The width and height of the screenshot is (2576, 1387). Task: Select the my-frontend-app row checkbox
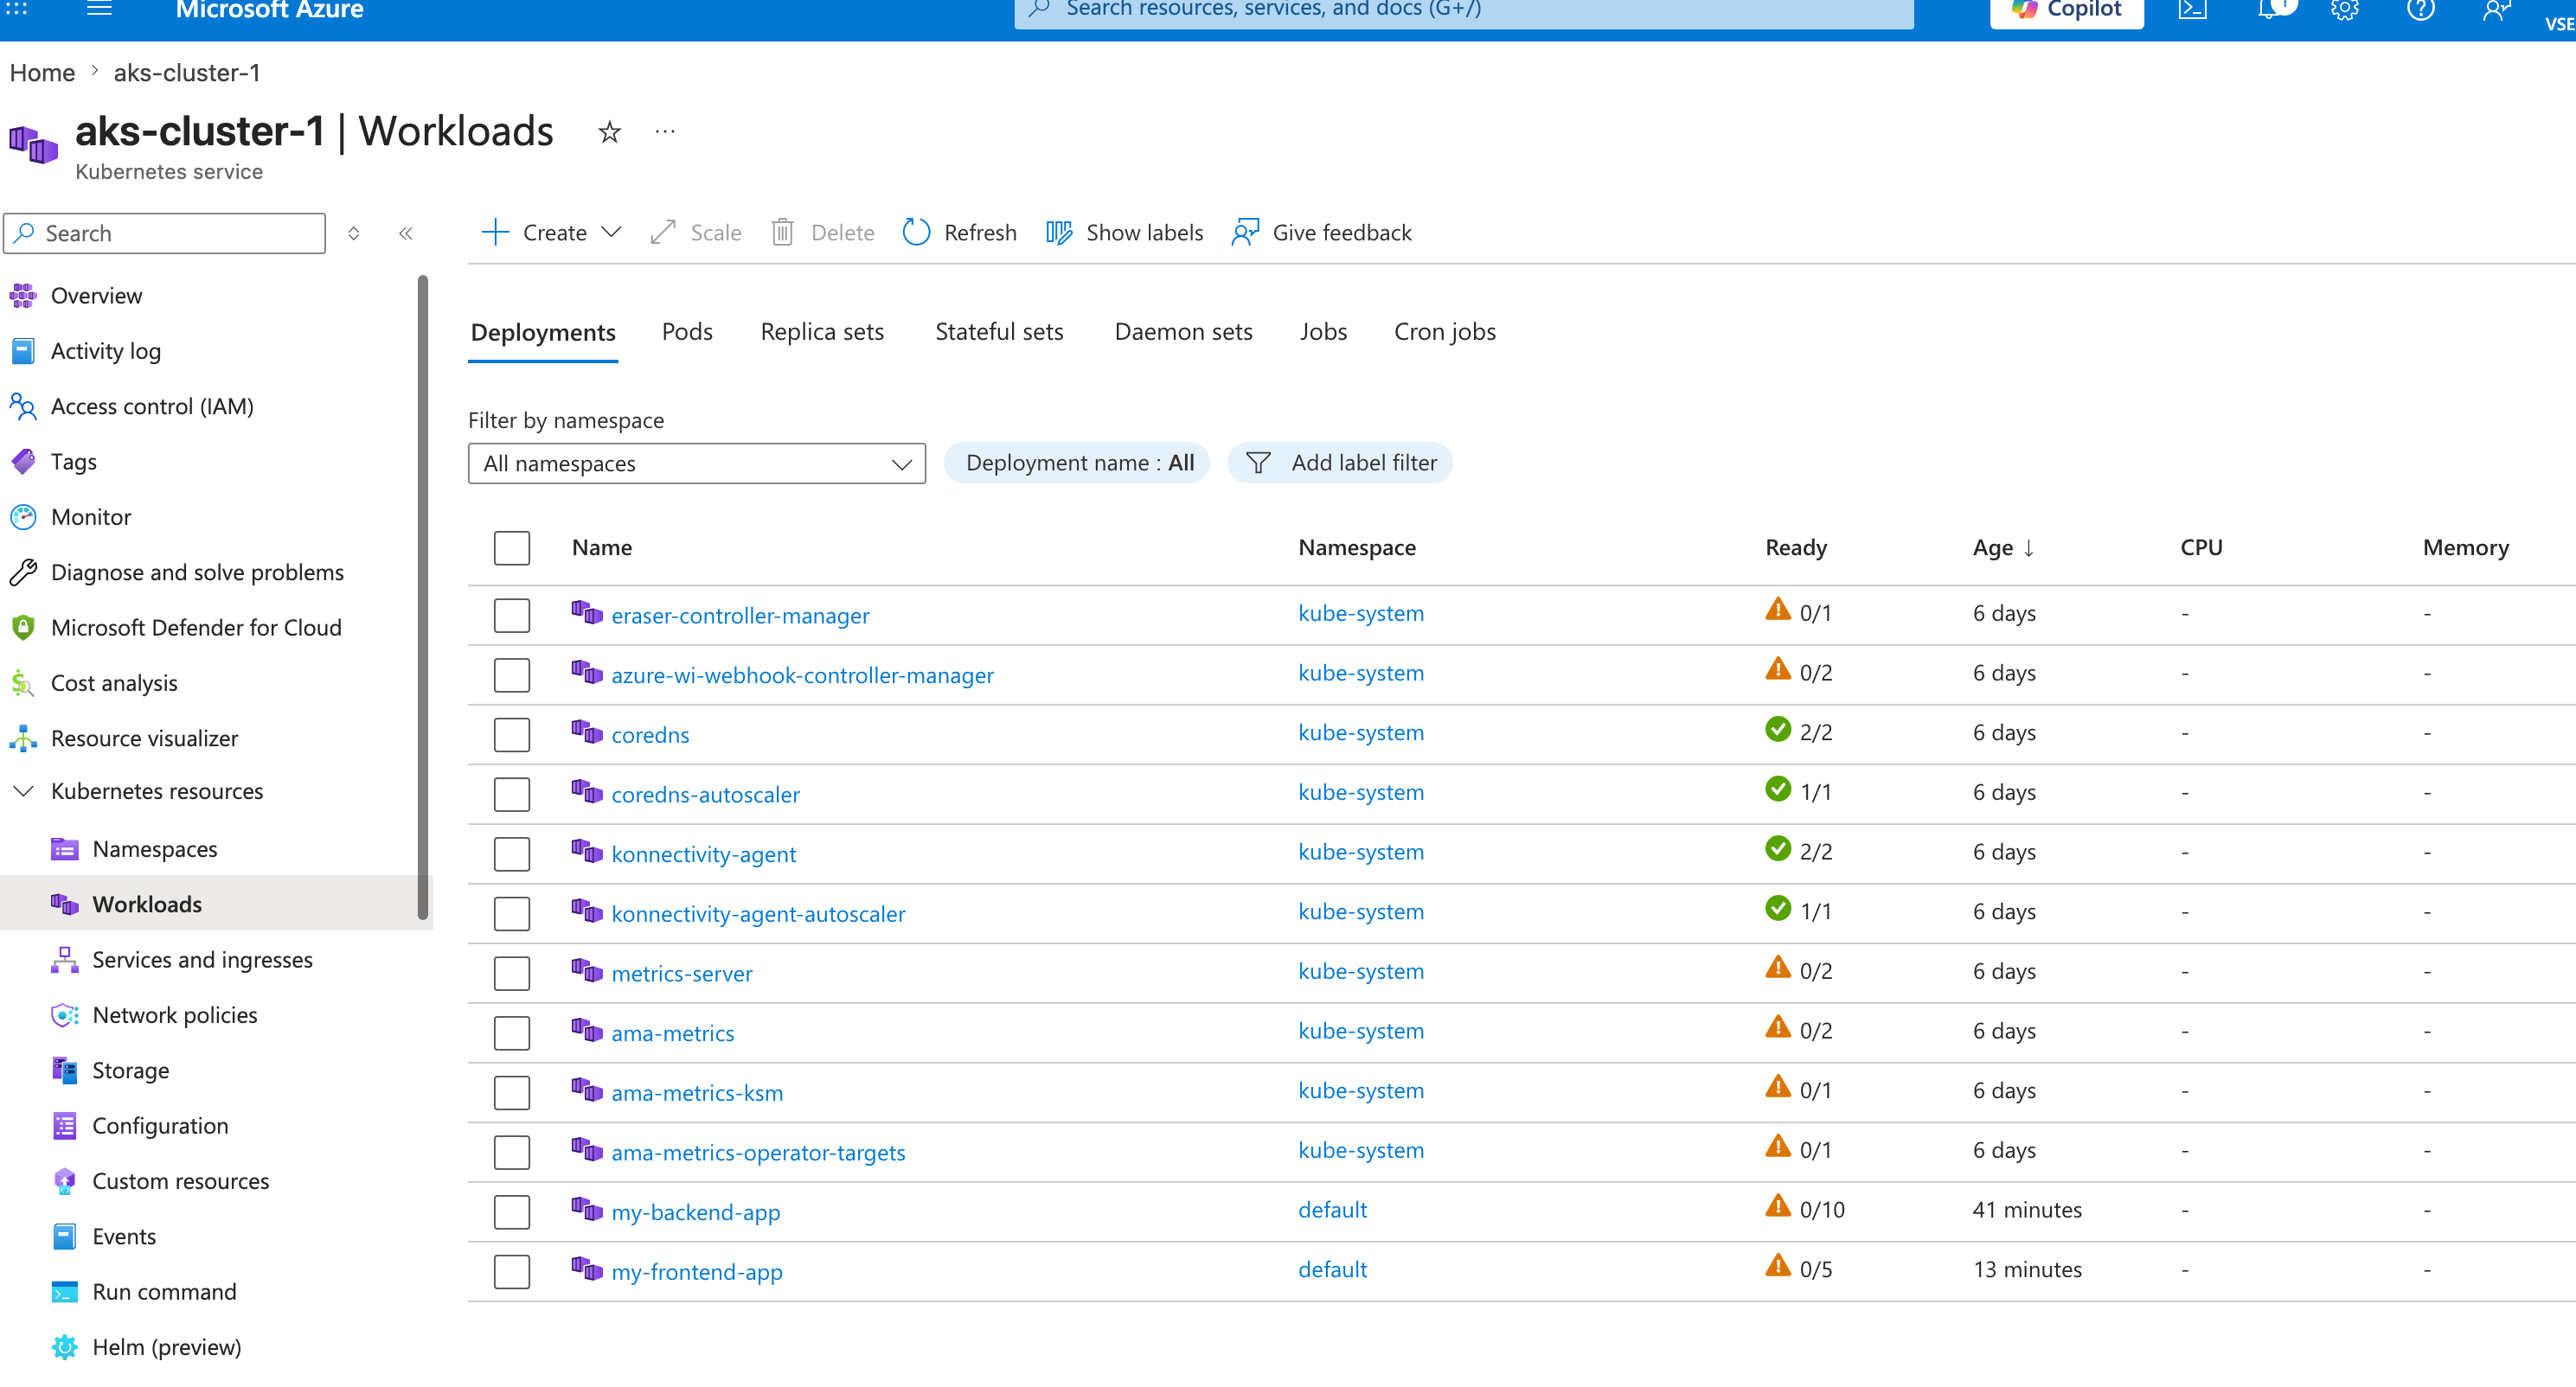coord(512,1272)
